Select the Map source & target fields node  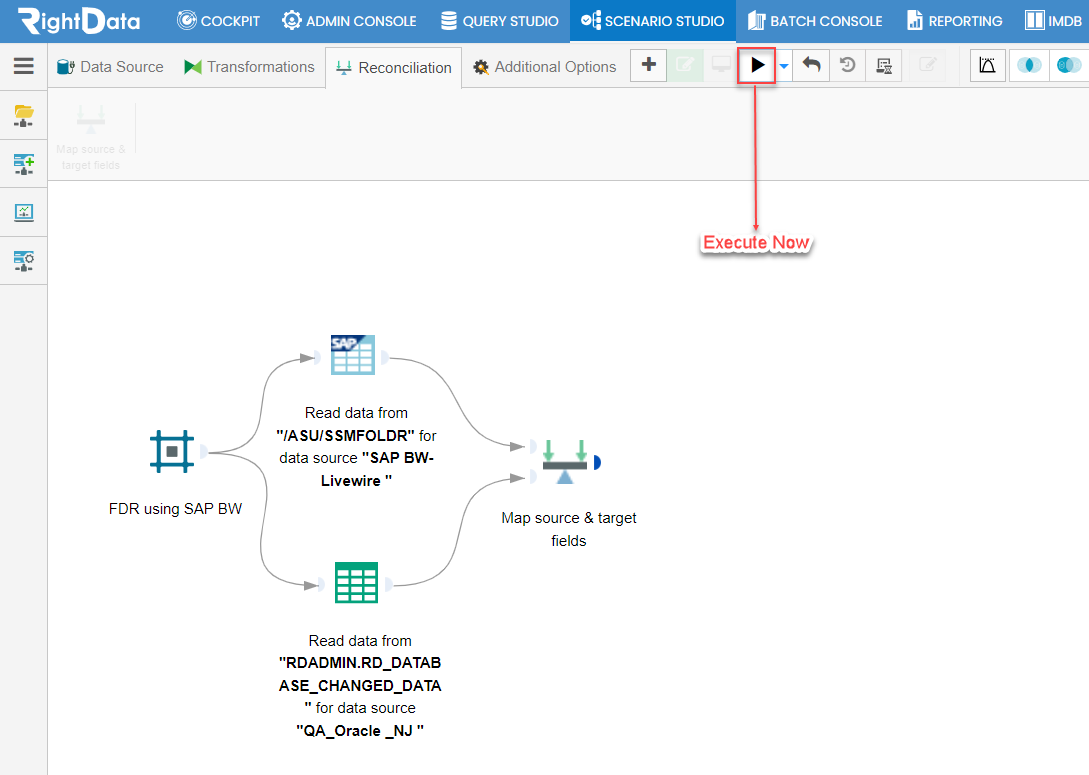click(x=567, y=461)
